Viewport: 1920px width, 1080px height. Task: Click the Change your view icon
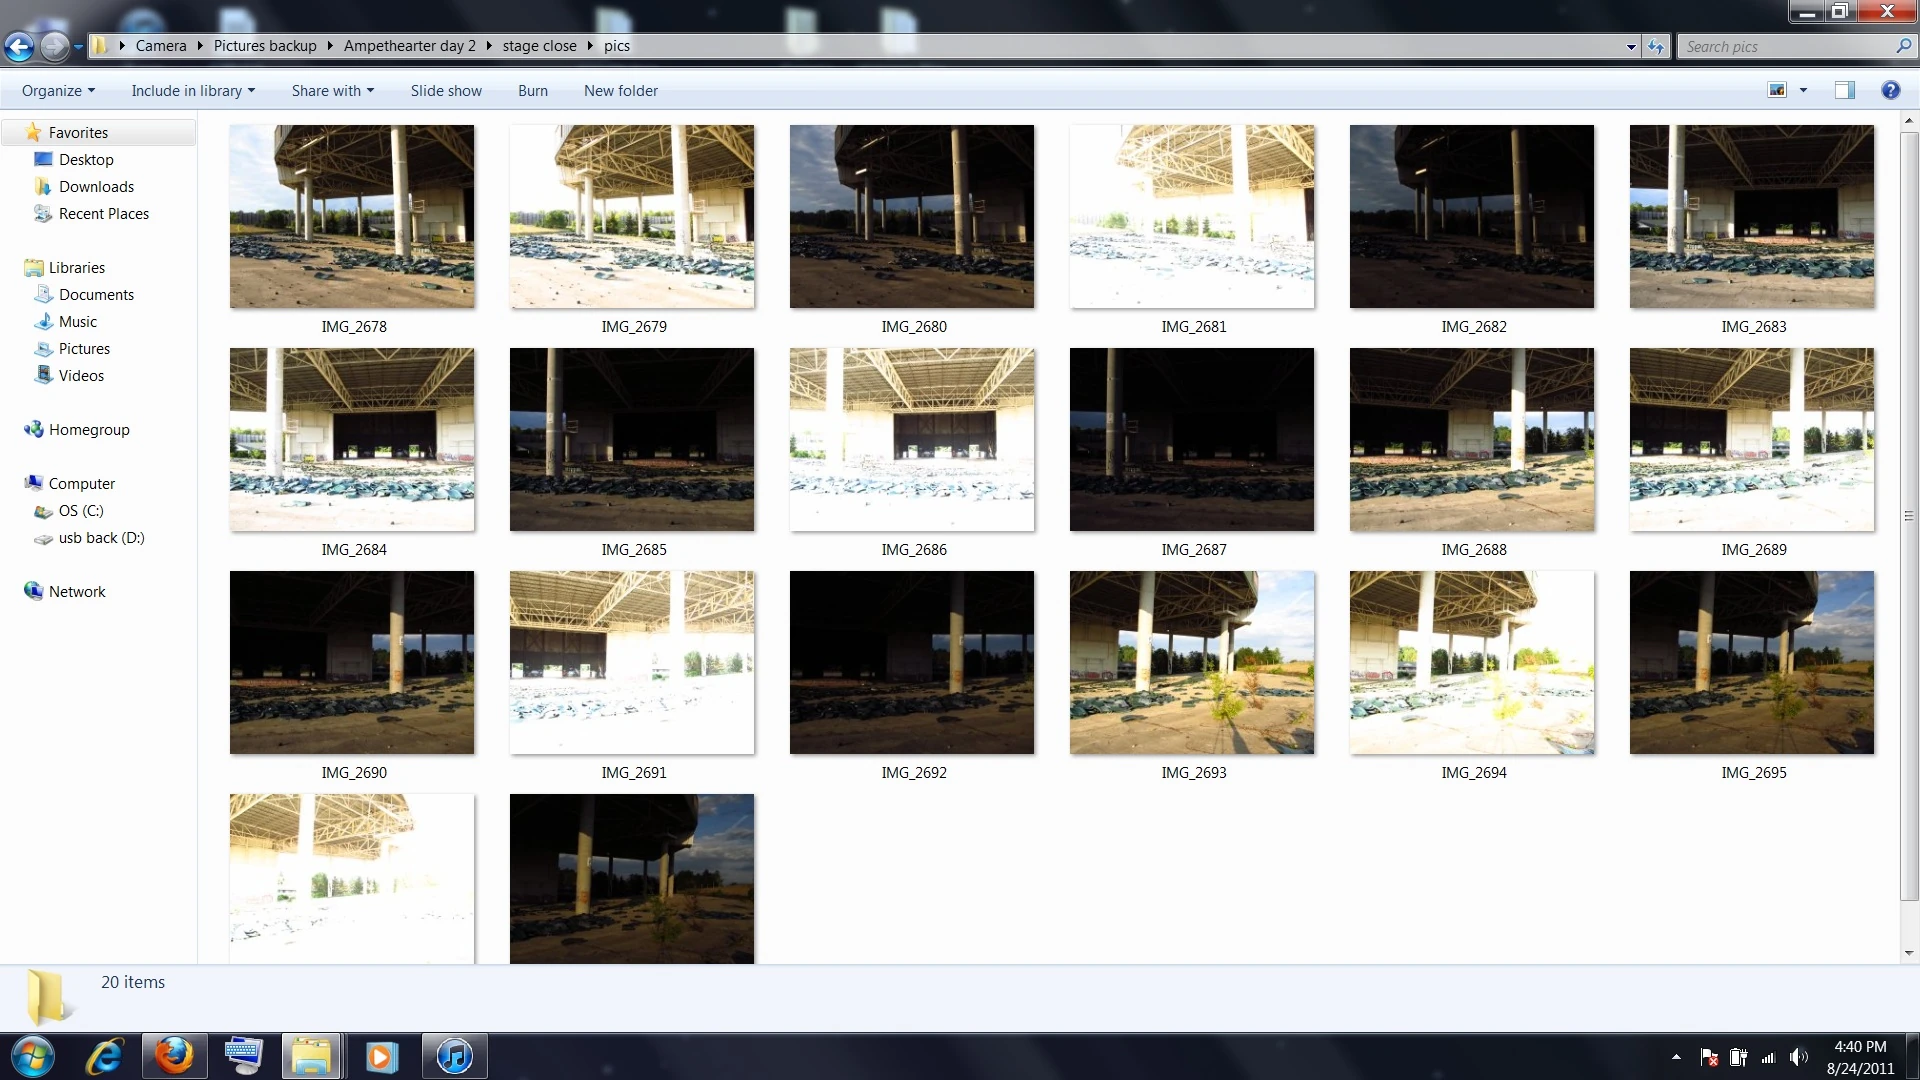pos(1777,90)
